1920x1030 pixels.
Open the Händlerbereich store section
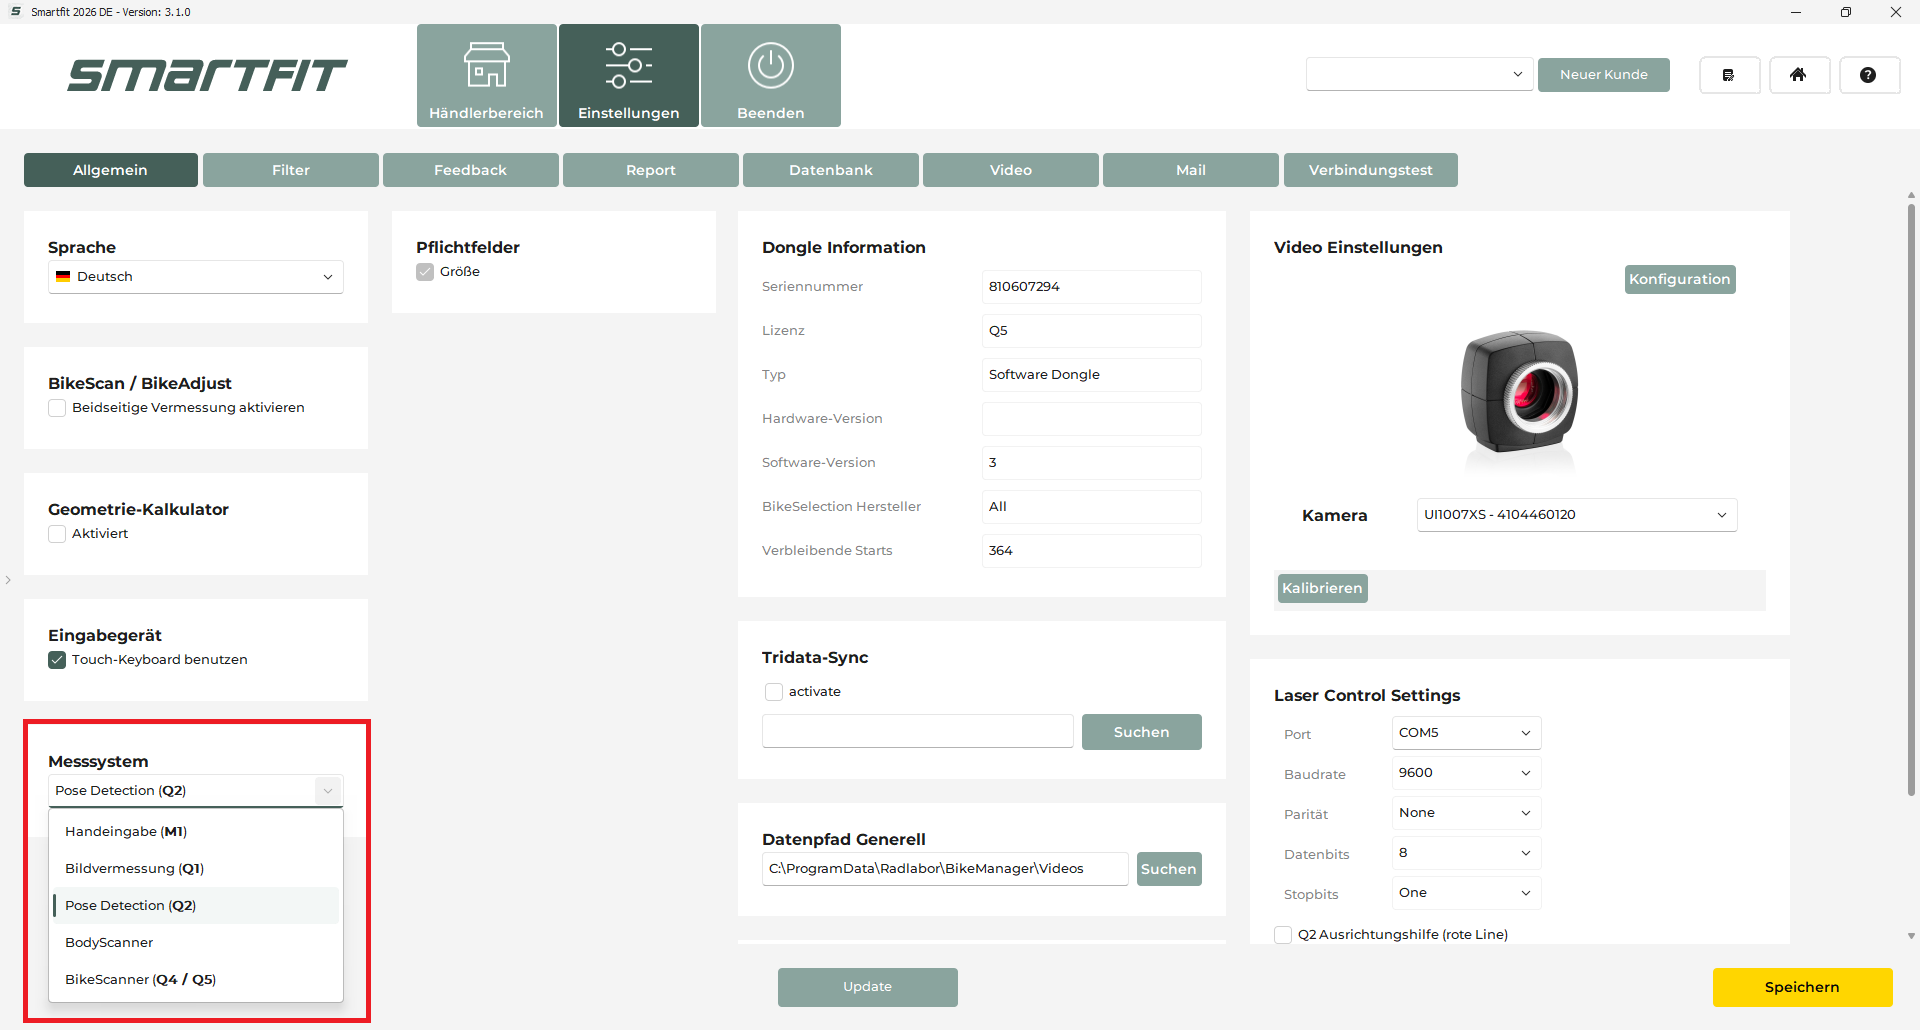pos(486,76)
